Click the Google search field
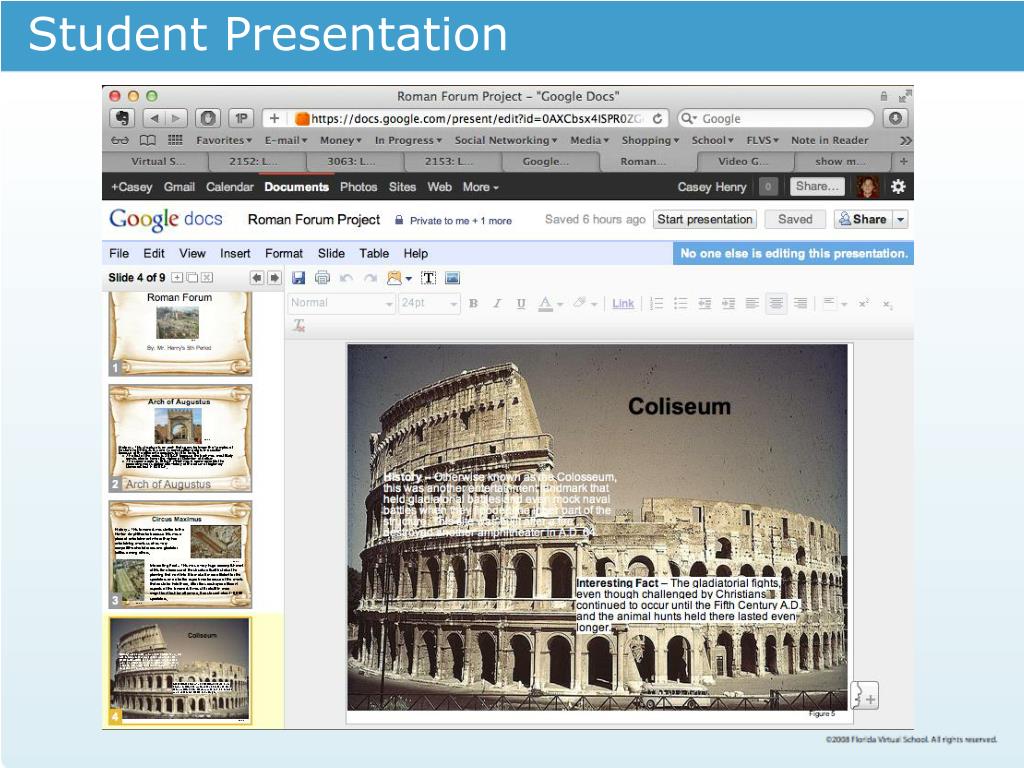Viewport: 1024px width, 768px height. pyautogui.click(x=776, y=118)
